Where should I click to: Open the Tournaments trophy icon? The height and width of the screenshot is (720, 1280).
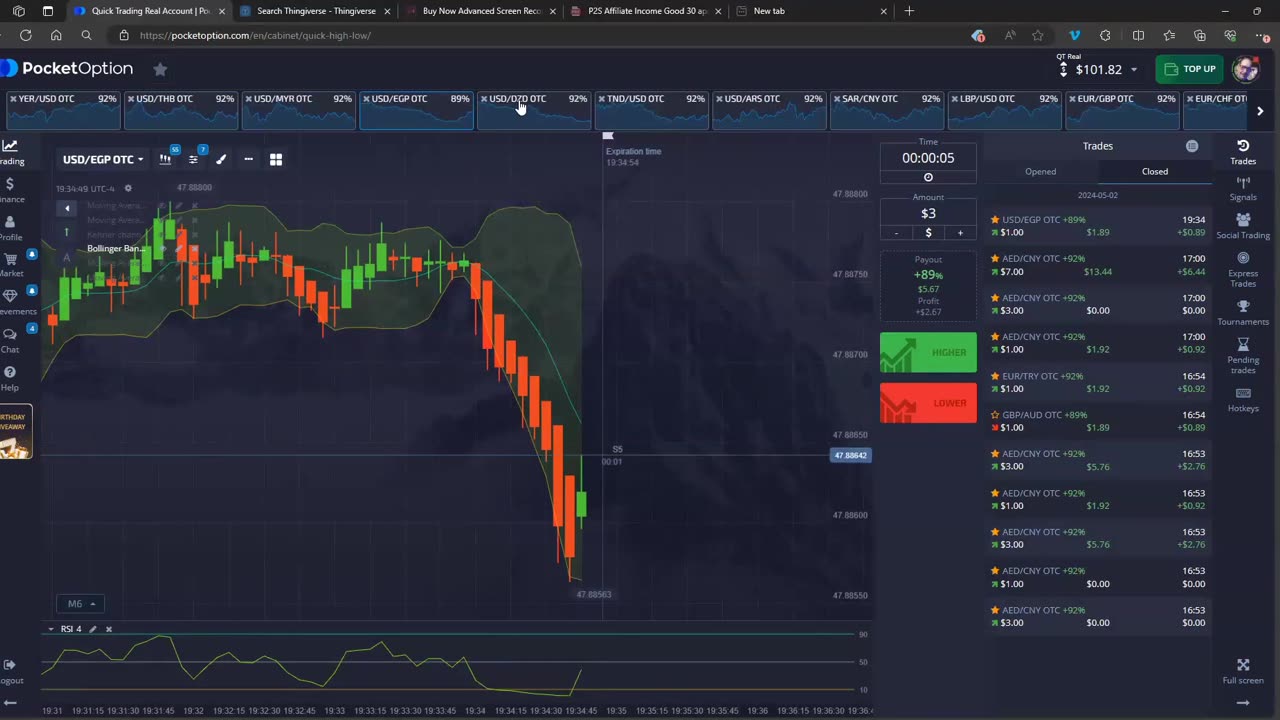pos(1243,313)
